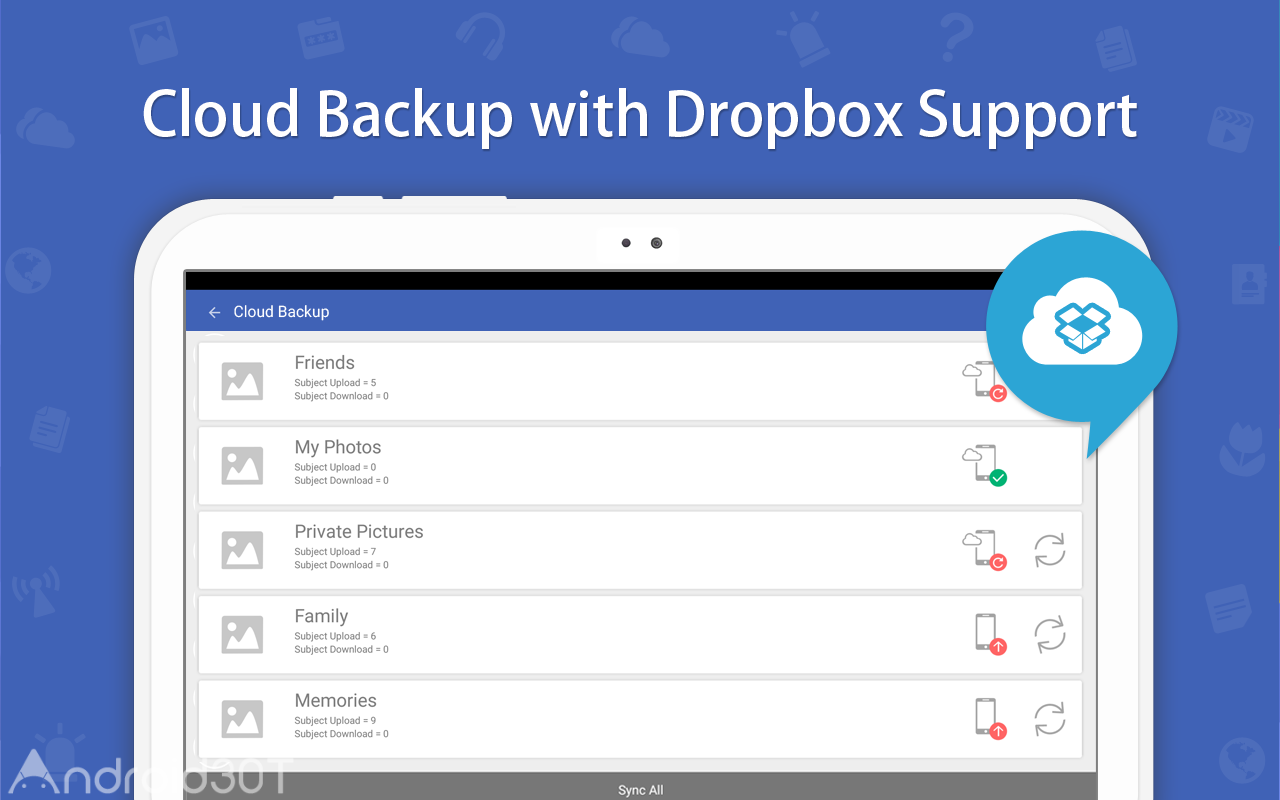The image size is (1280, 800).
Task: Click My Photos synced status icon
Action: [x=984, y=466]
